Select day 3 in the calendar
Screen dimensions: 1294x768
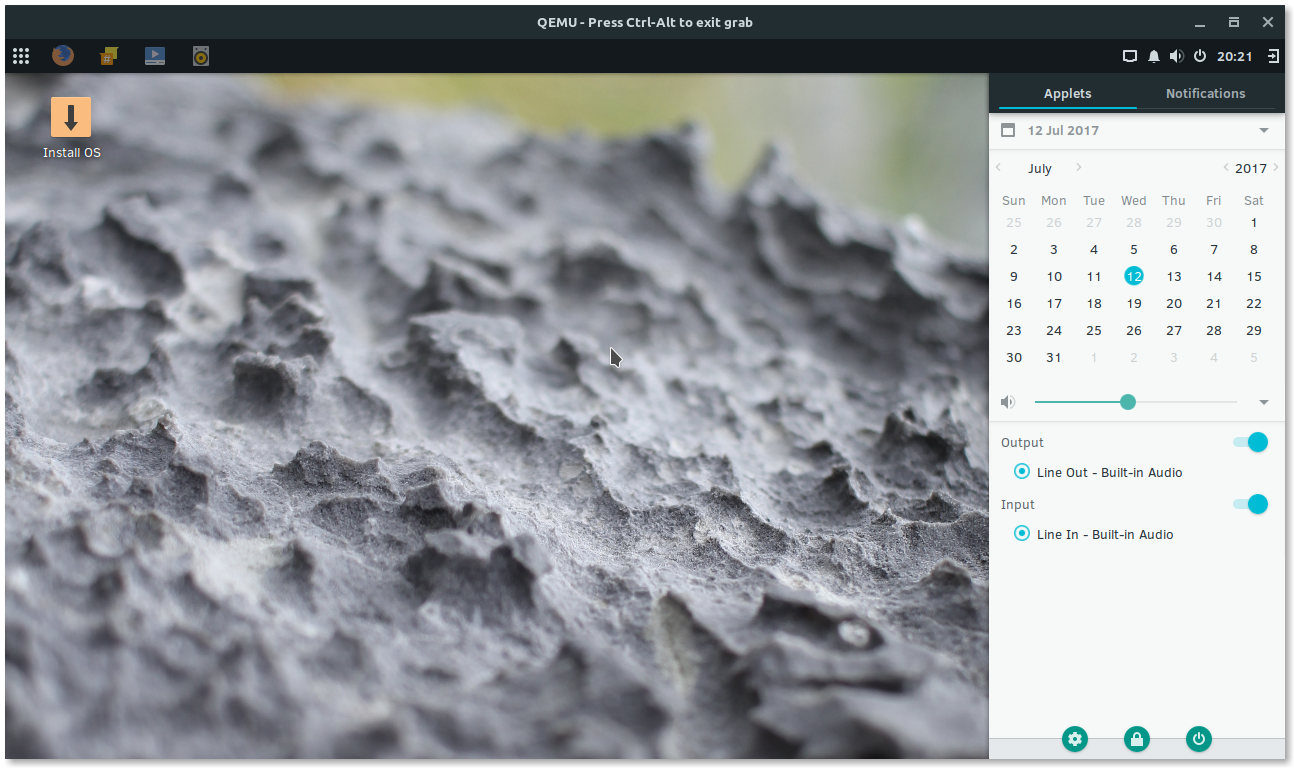click(x=1054, y=250)
